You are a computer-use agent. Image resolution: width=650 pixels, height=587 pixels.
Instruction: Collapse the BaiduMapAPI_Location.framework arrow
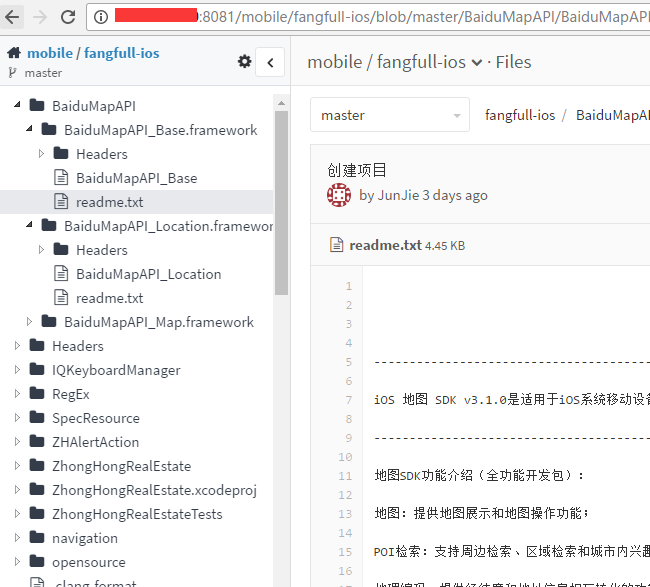[x=29, y=225]
